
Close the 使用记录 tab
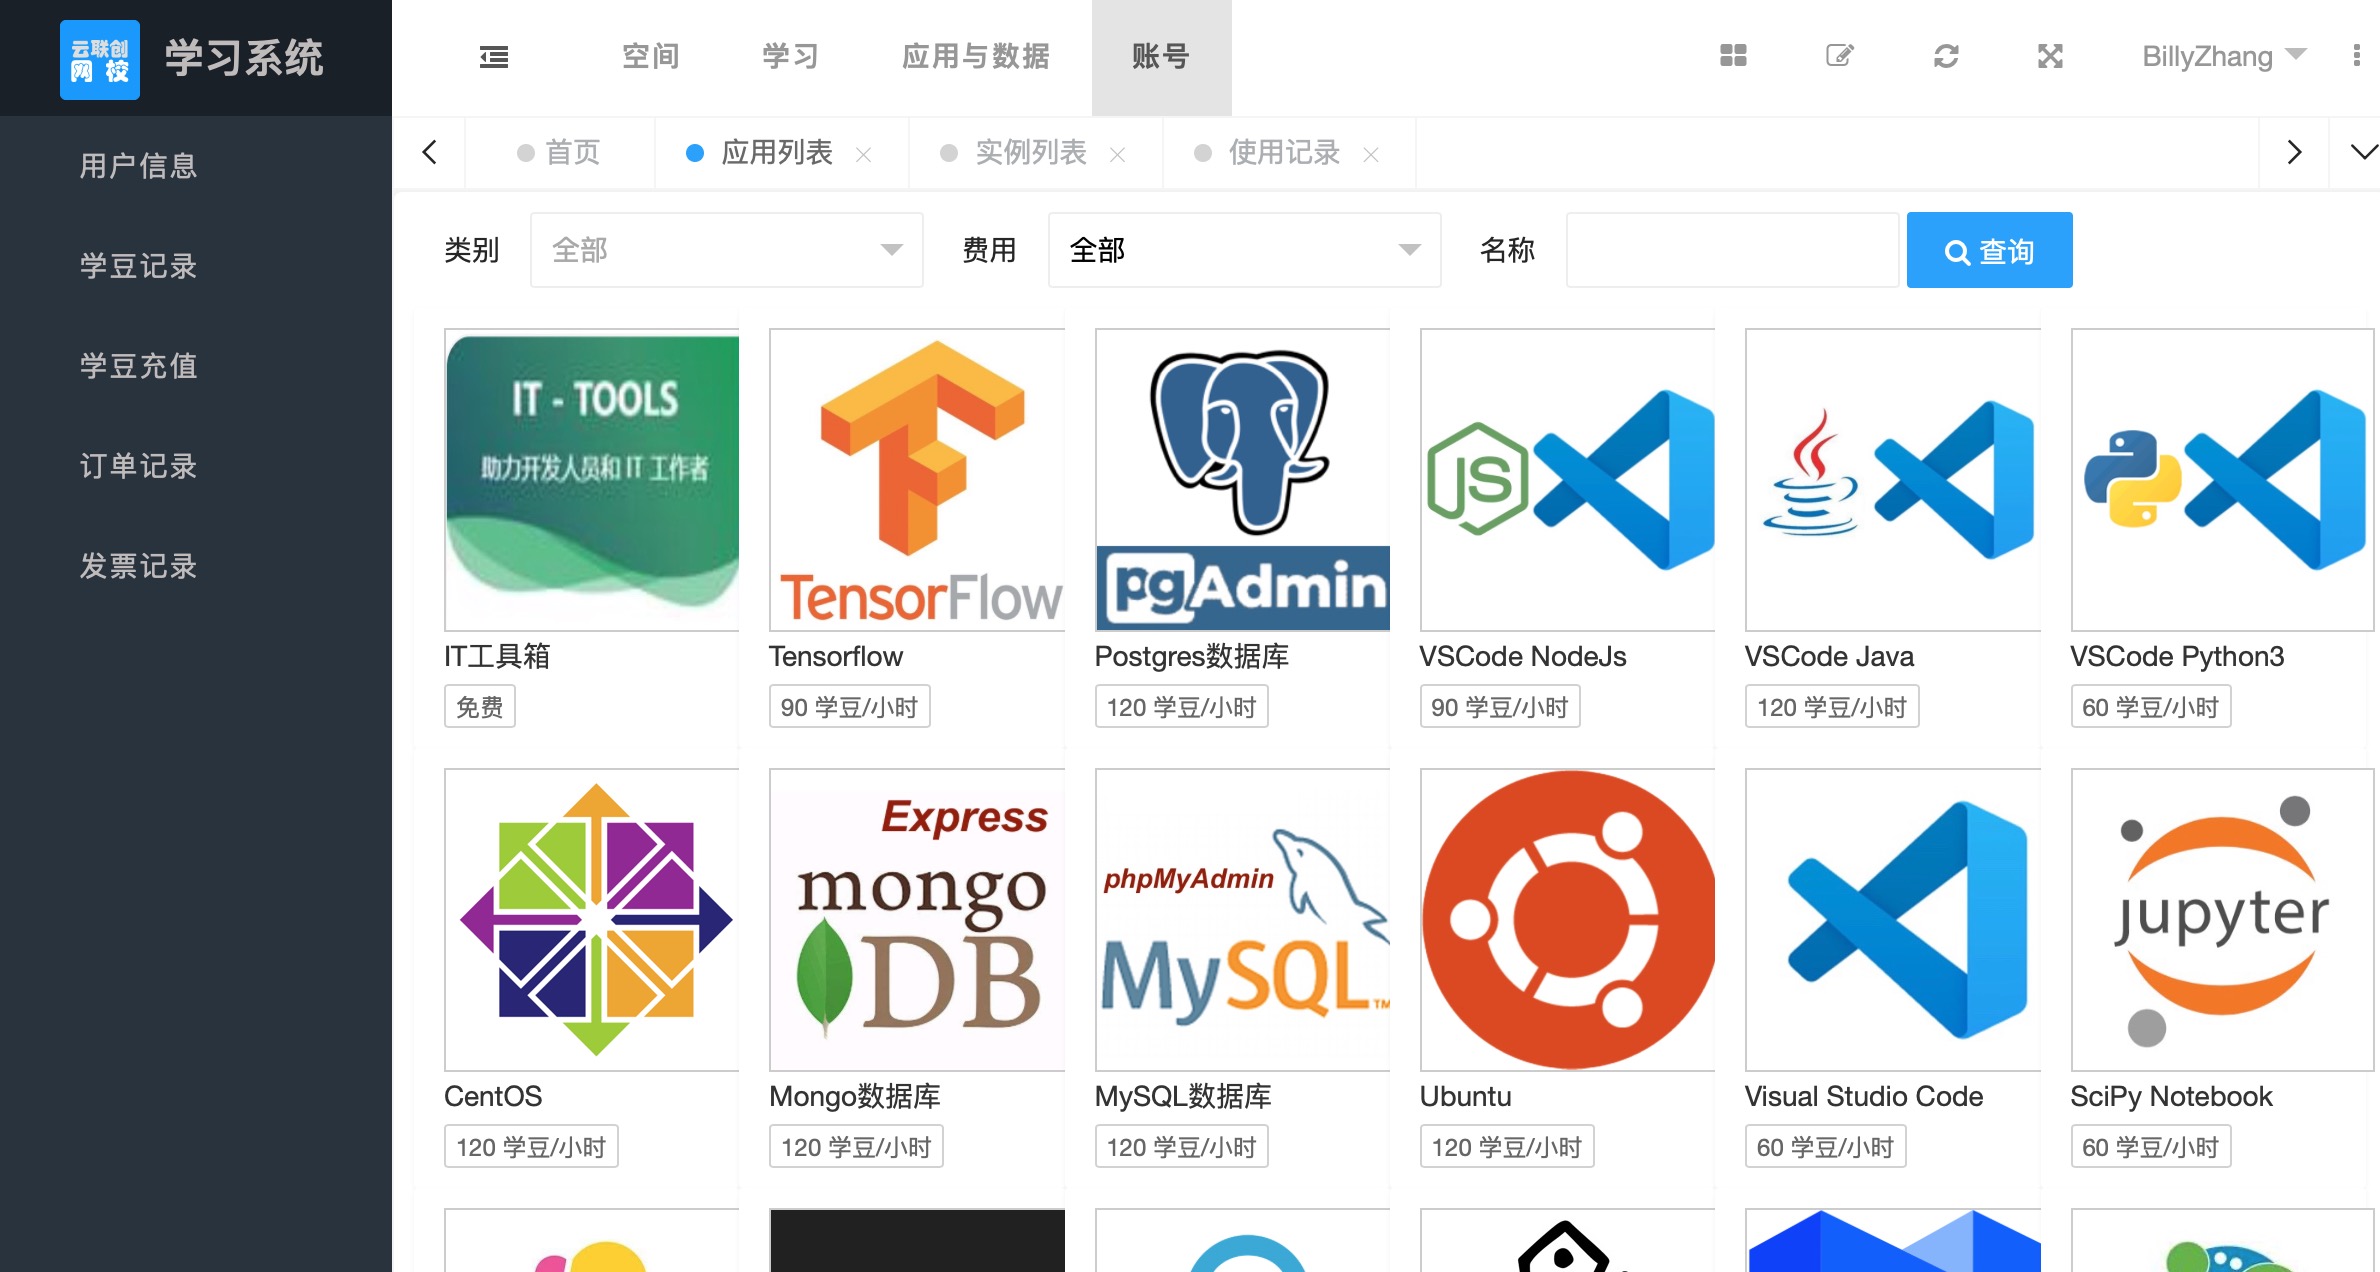[1371, 154]
